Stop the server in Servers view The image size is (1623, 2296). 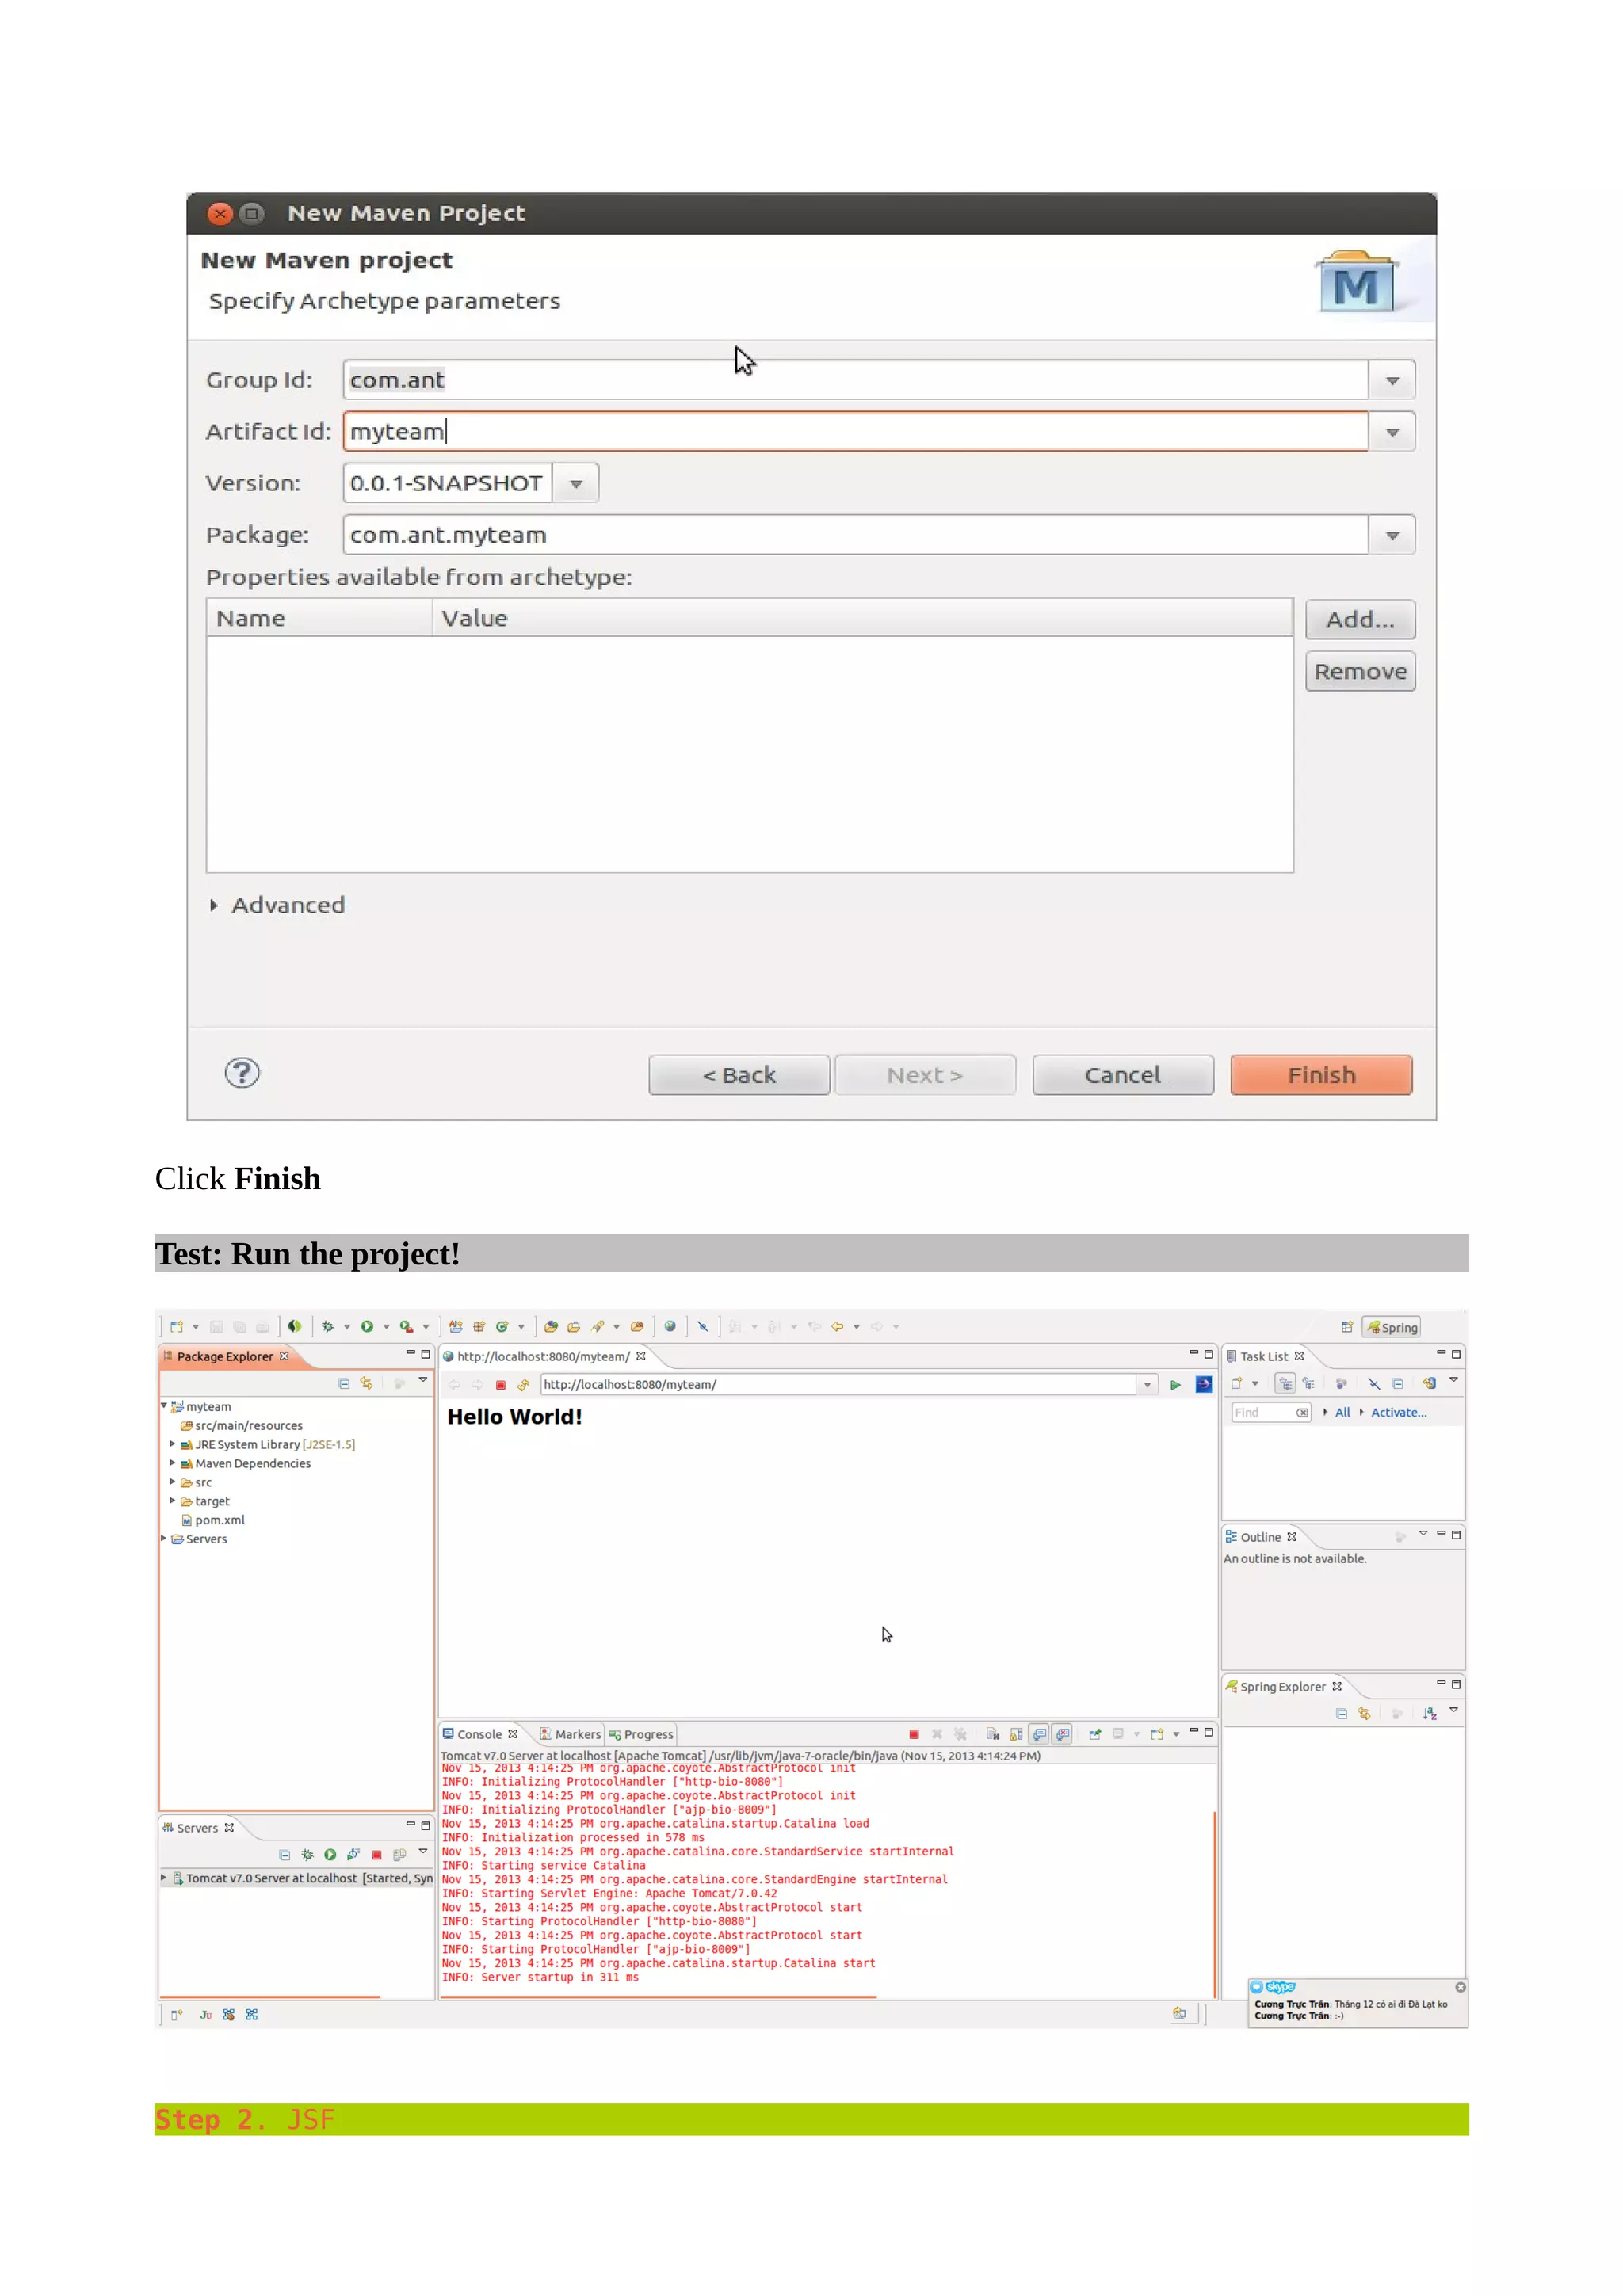[x=376, y=1855]
